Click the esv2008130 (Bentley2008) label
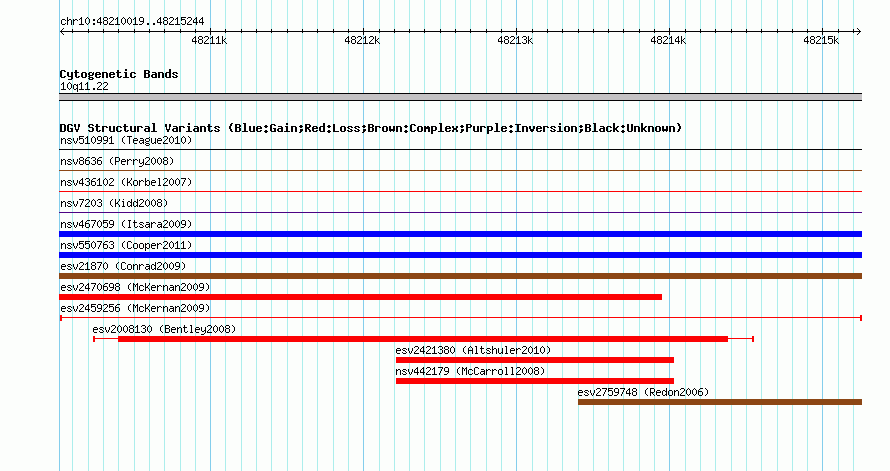Image resolution: width=890 pixels, height=471 pixels. pyautogui.click(x=164, y=329)
